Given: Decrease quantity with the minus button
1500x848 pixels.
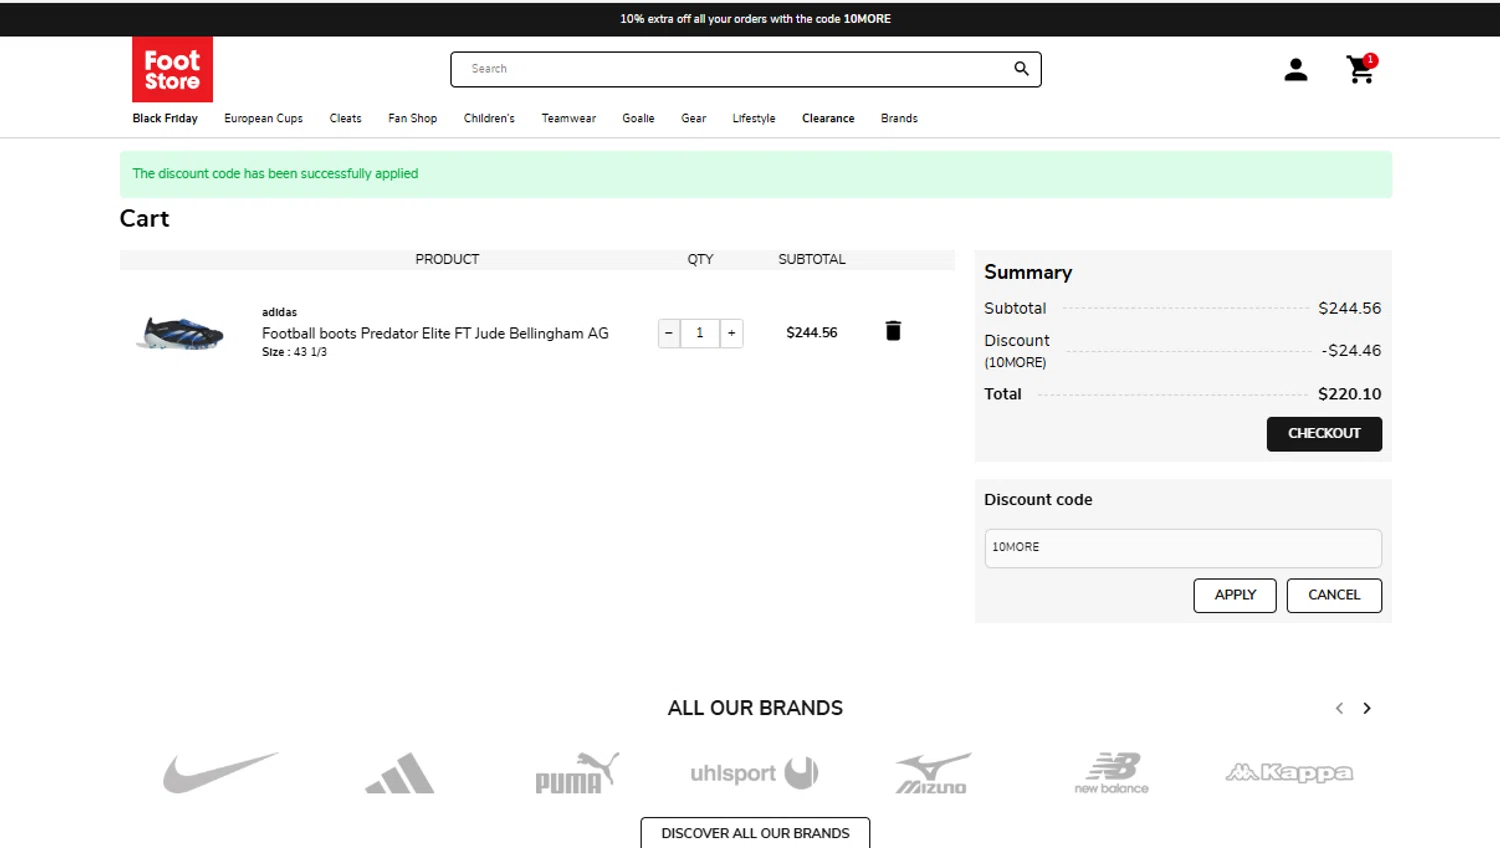Looking at the screenshot, I should coord(669,333).
